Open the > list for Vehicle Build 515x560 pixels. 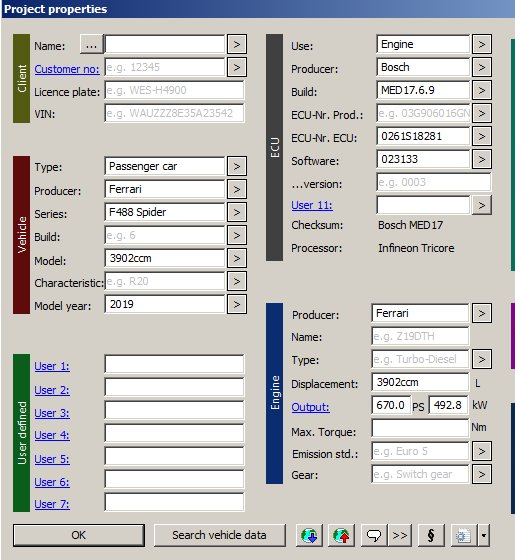pyautogui.click(x=236, y=235)
